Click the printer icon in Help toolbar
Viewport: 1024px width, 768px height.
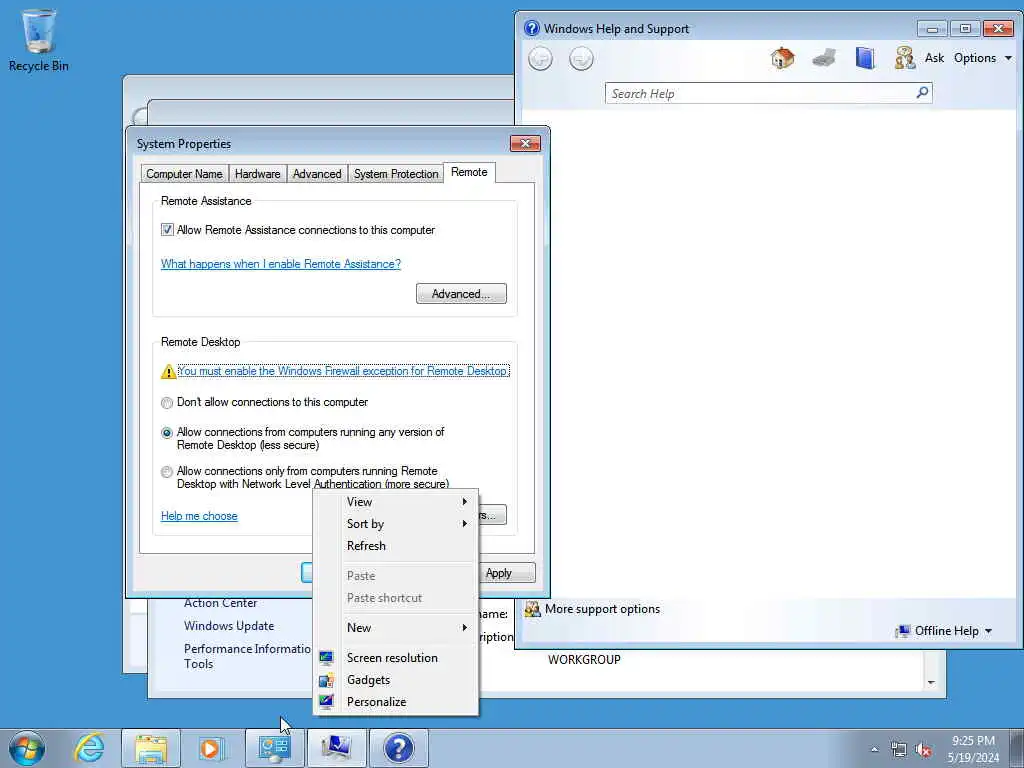tap(824, 58)
